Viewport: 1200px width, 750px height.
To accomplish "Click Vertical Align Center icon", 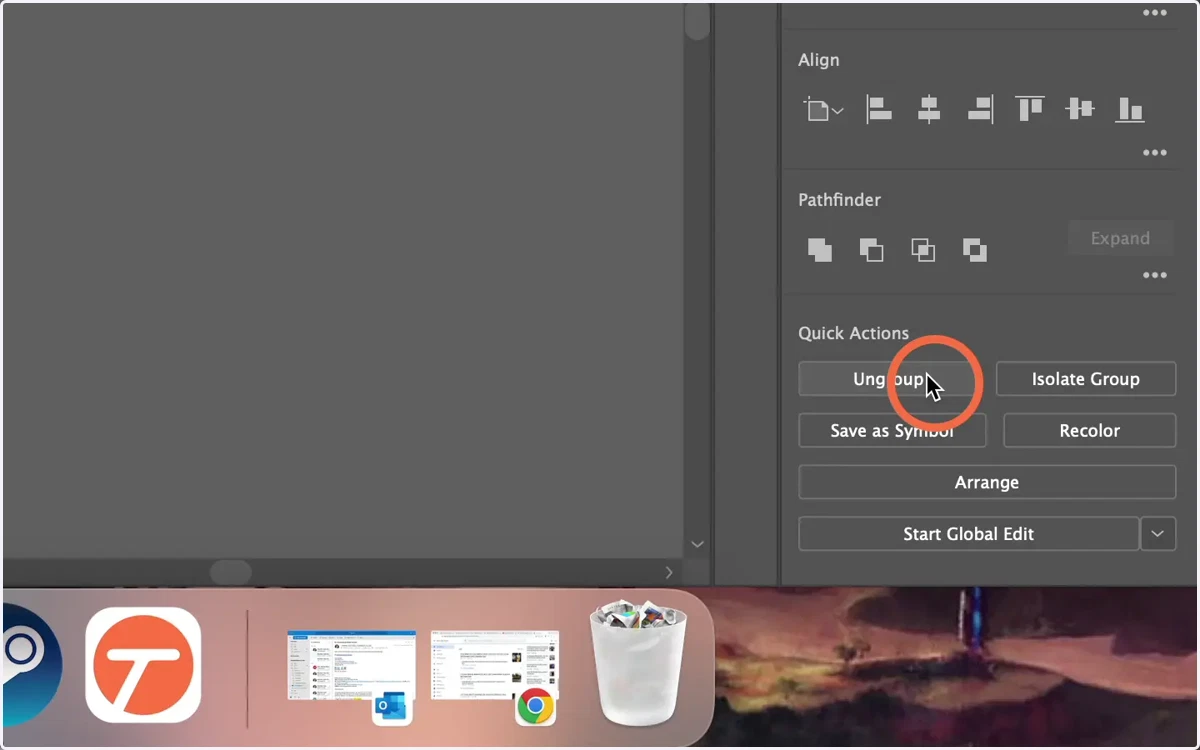I will [x=1080, y=109].
